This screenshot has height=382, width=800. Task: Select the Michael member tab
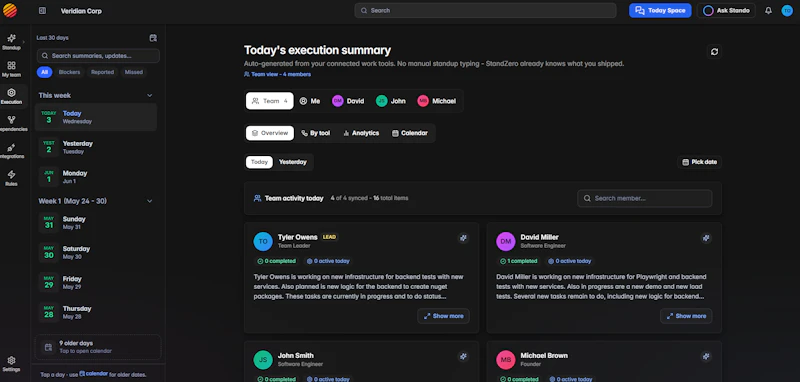[x=437, y=101]
